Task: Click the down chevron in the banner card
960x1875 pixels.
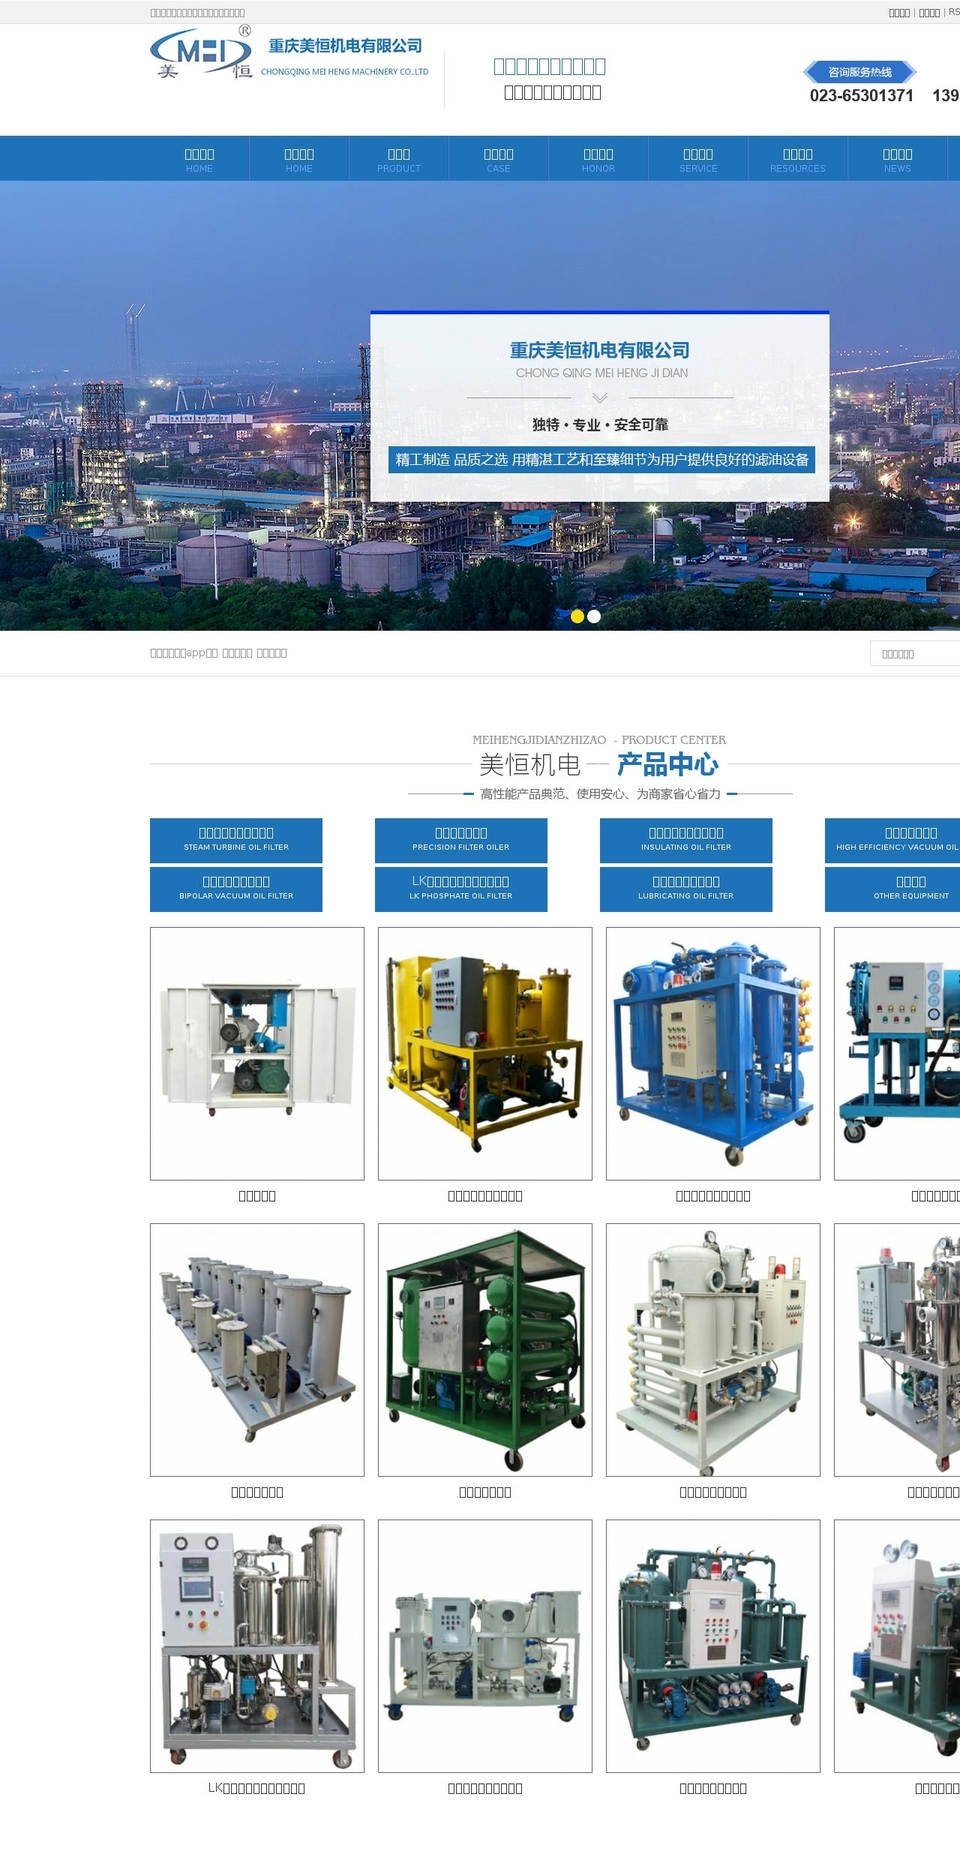Action: pyautogui.click(x=600, y=398)
